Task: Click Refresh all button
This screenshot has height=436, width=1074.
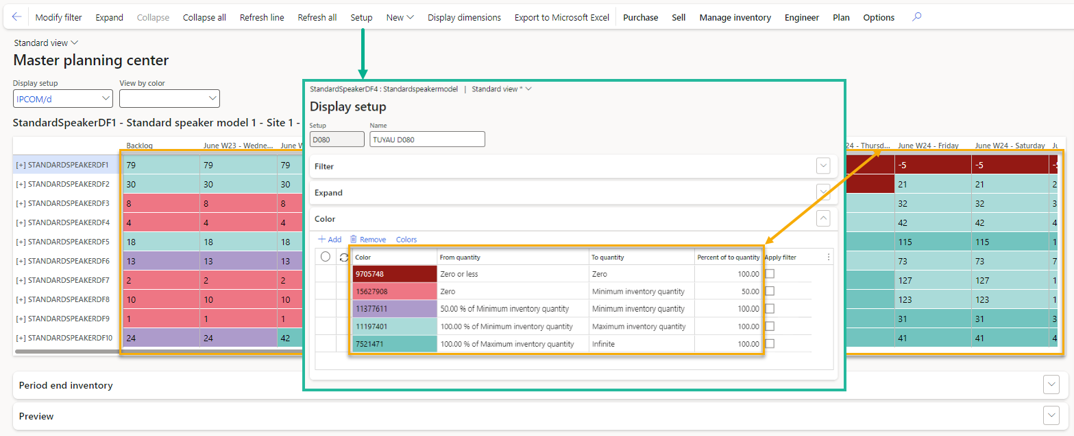Action: [317, 18]
